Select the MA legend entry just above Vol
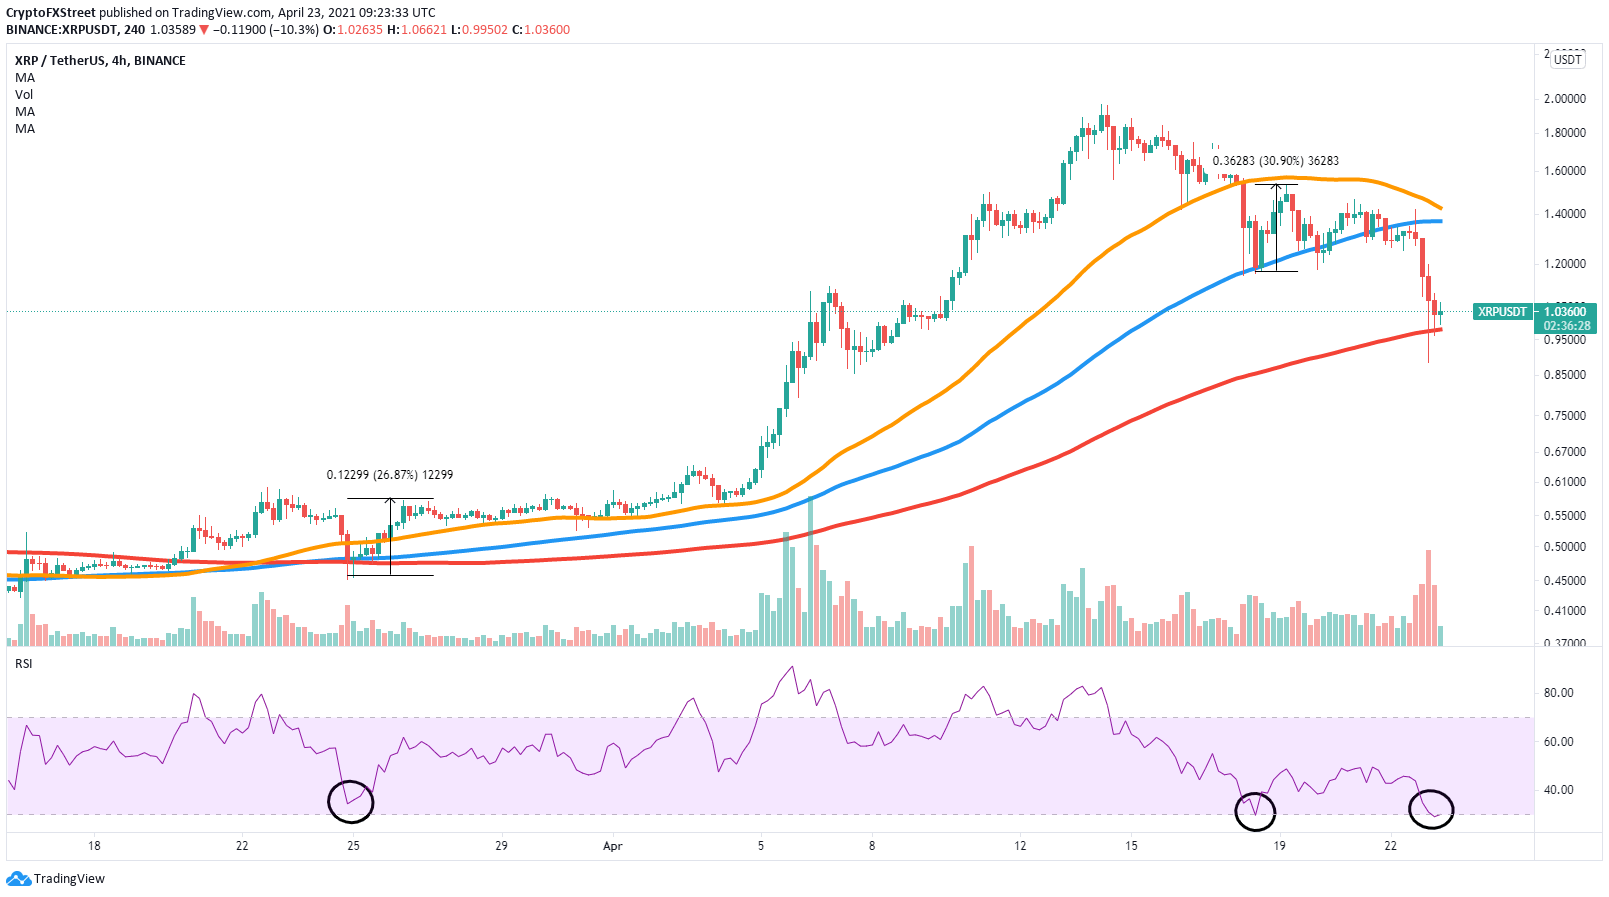1609x897 pixels. point(25,77)
